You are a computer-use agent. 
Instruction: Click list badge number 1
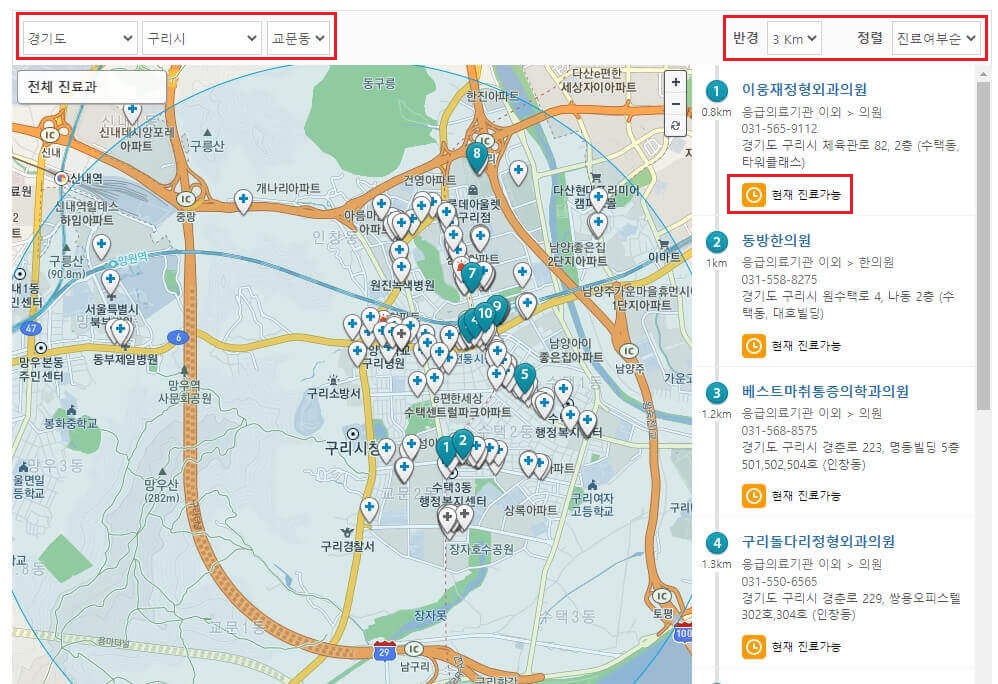(x=717, y=91)
